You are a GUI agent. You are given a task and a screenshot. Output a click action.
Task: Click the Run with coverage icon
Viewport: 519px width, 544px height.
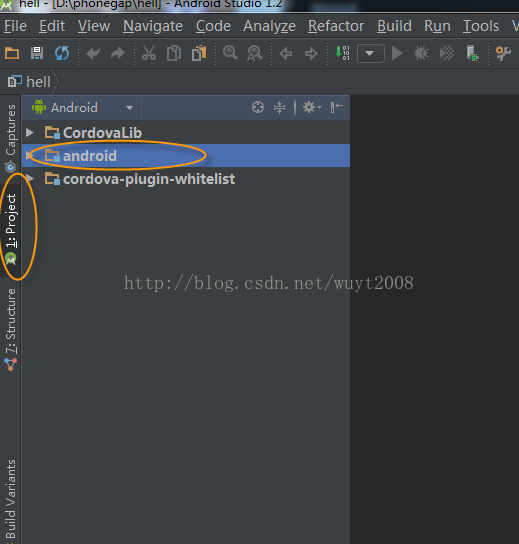click(x=447, y=53)
